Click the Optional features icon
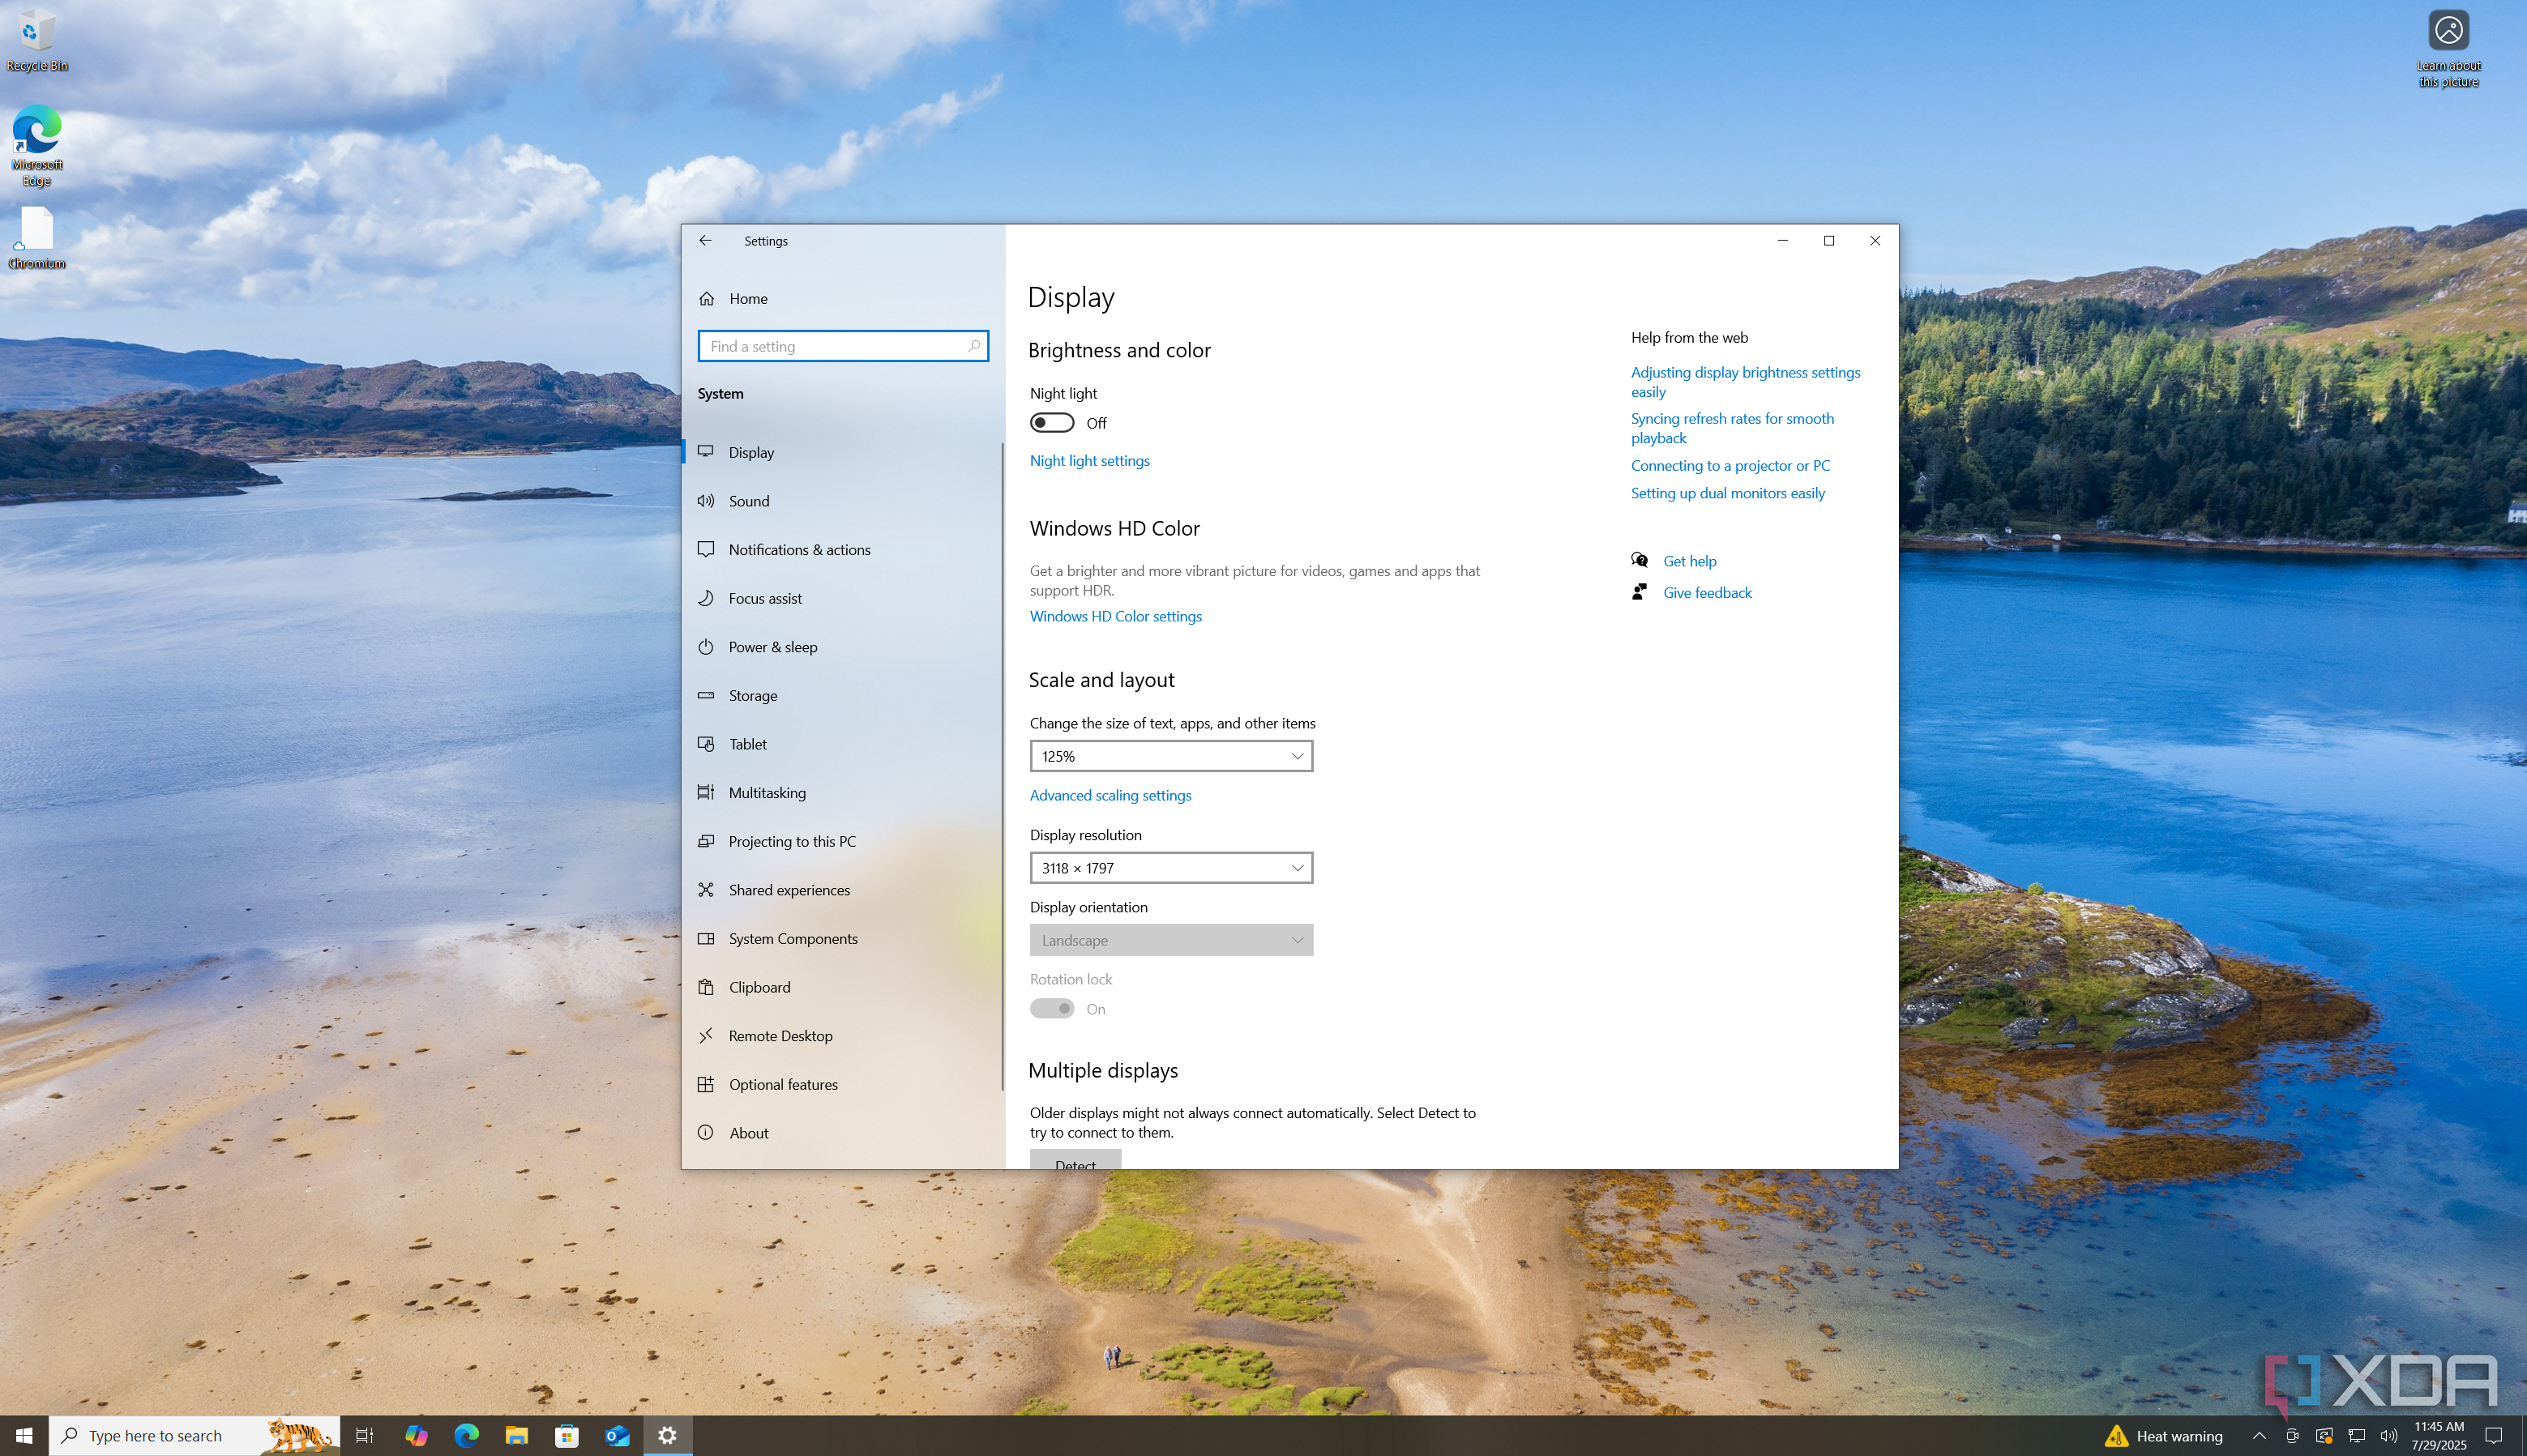Viewport: 2527px width, 1456px height. 706,1084
